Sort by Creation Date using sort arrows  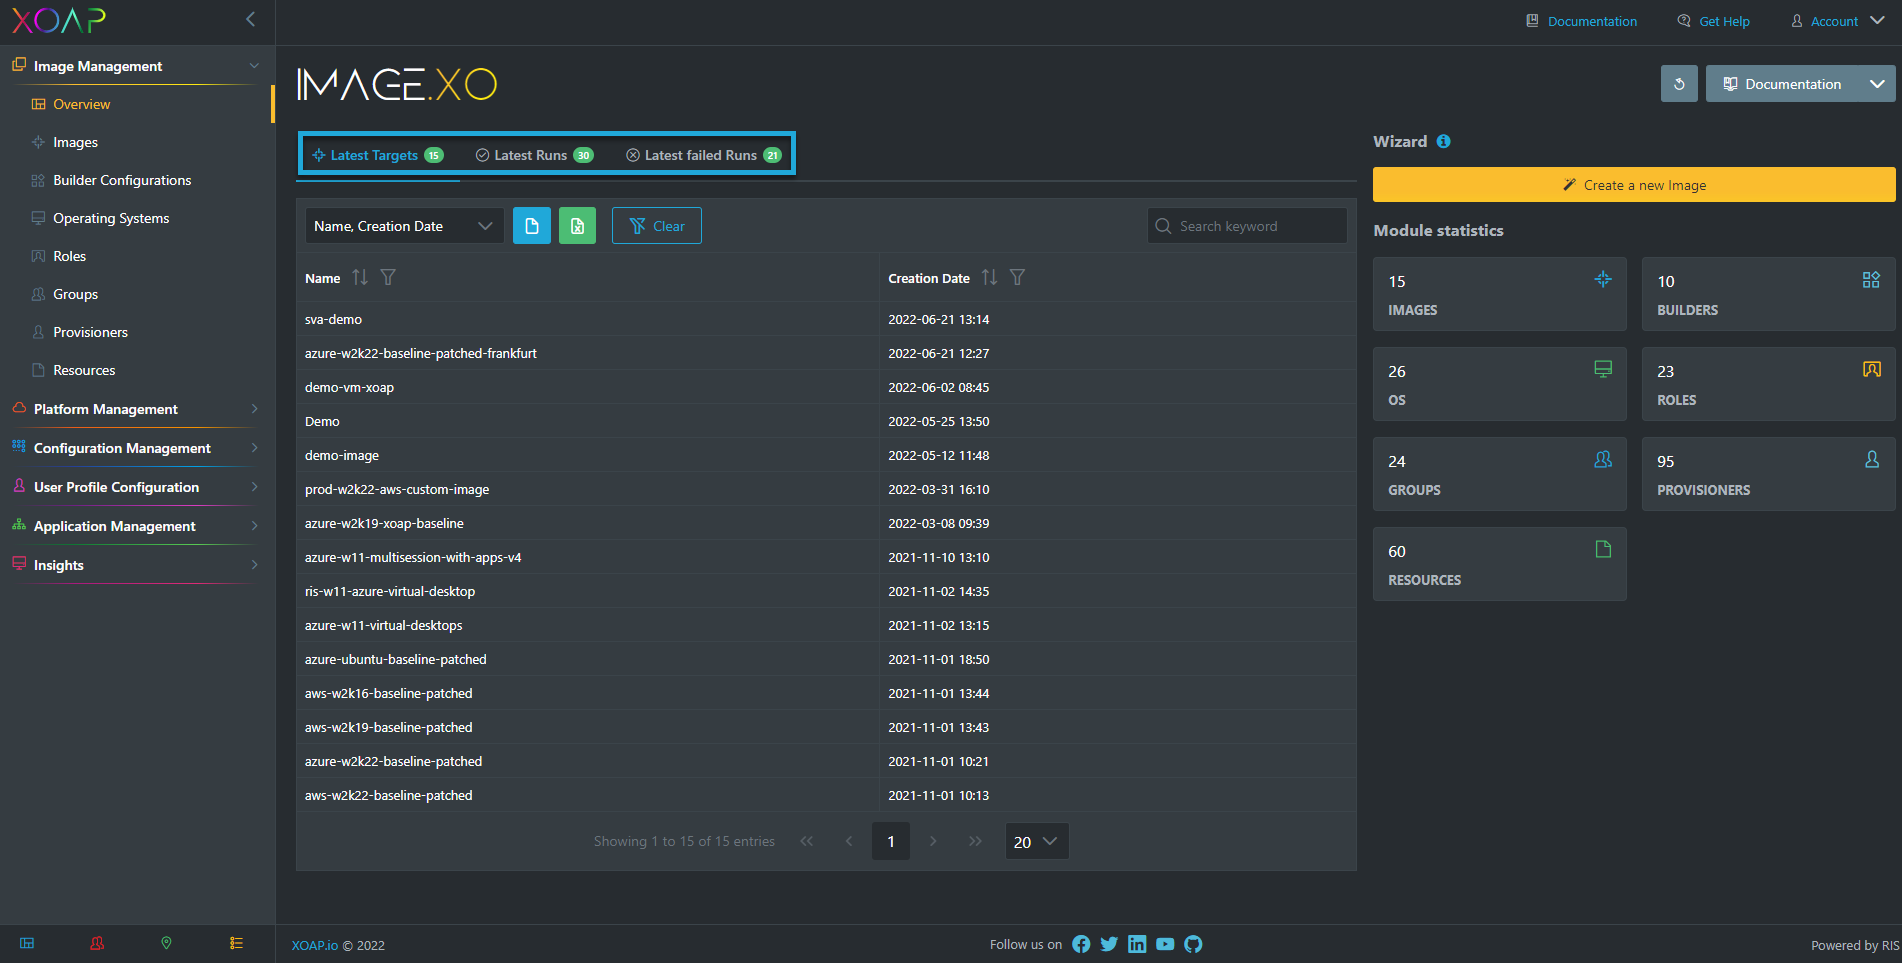tap(989, 278)
